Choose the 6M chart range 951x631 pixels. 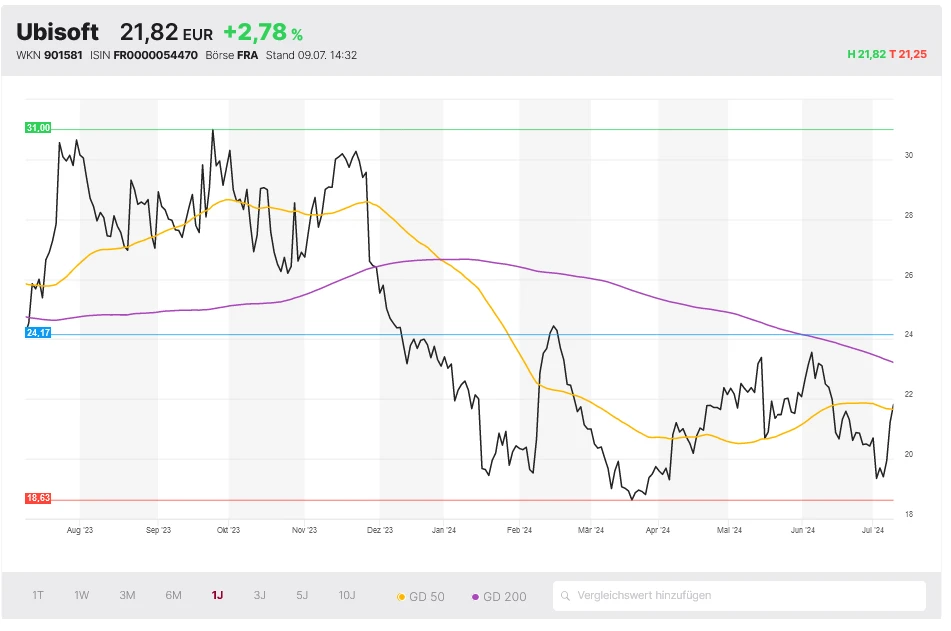tap(173, 596)
